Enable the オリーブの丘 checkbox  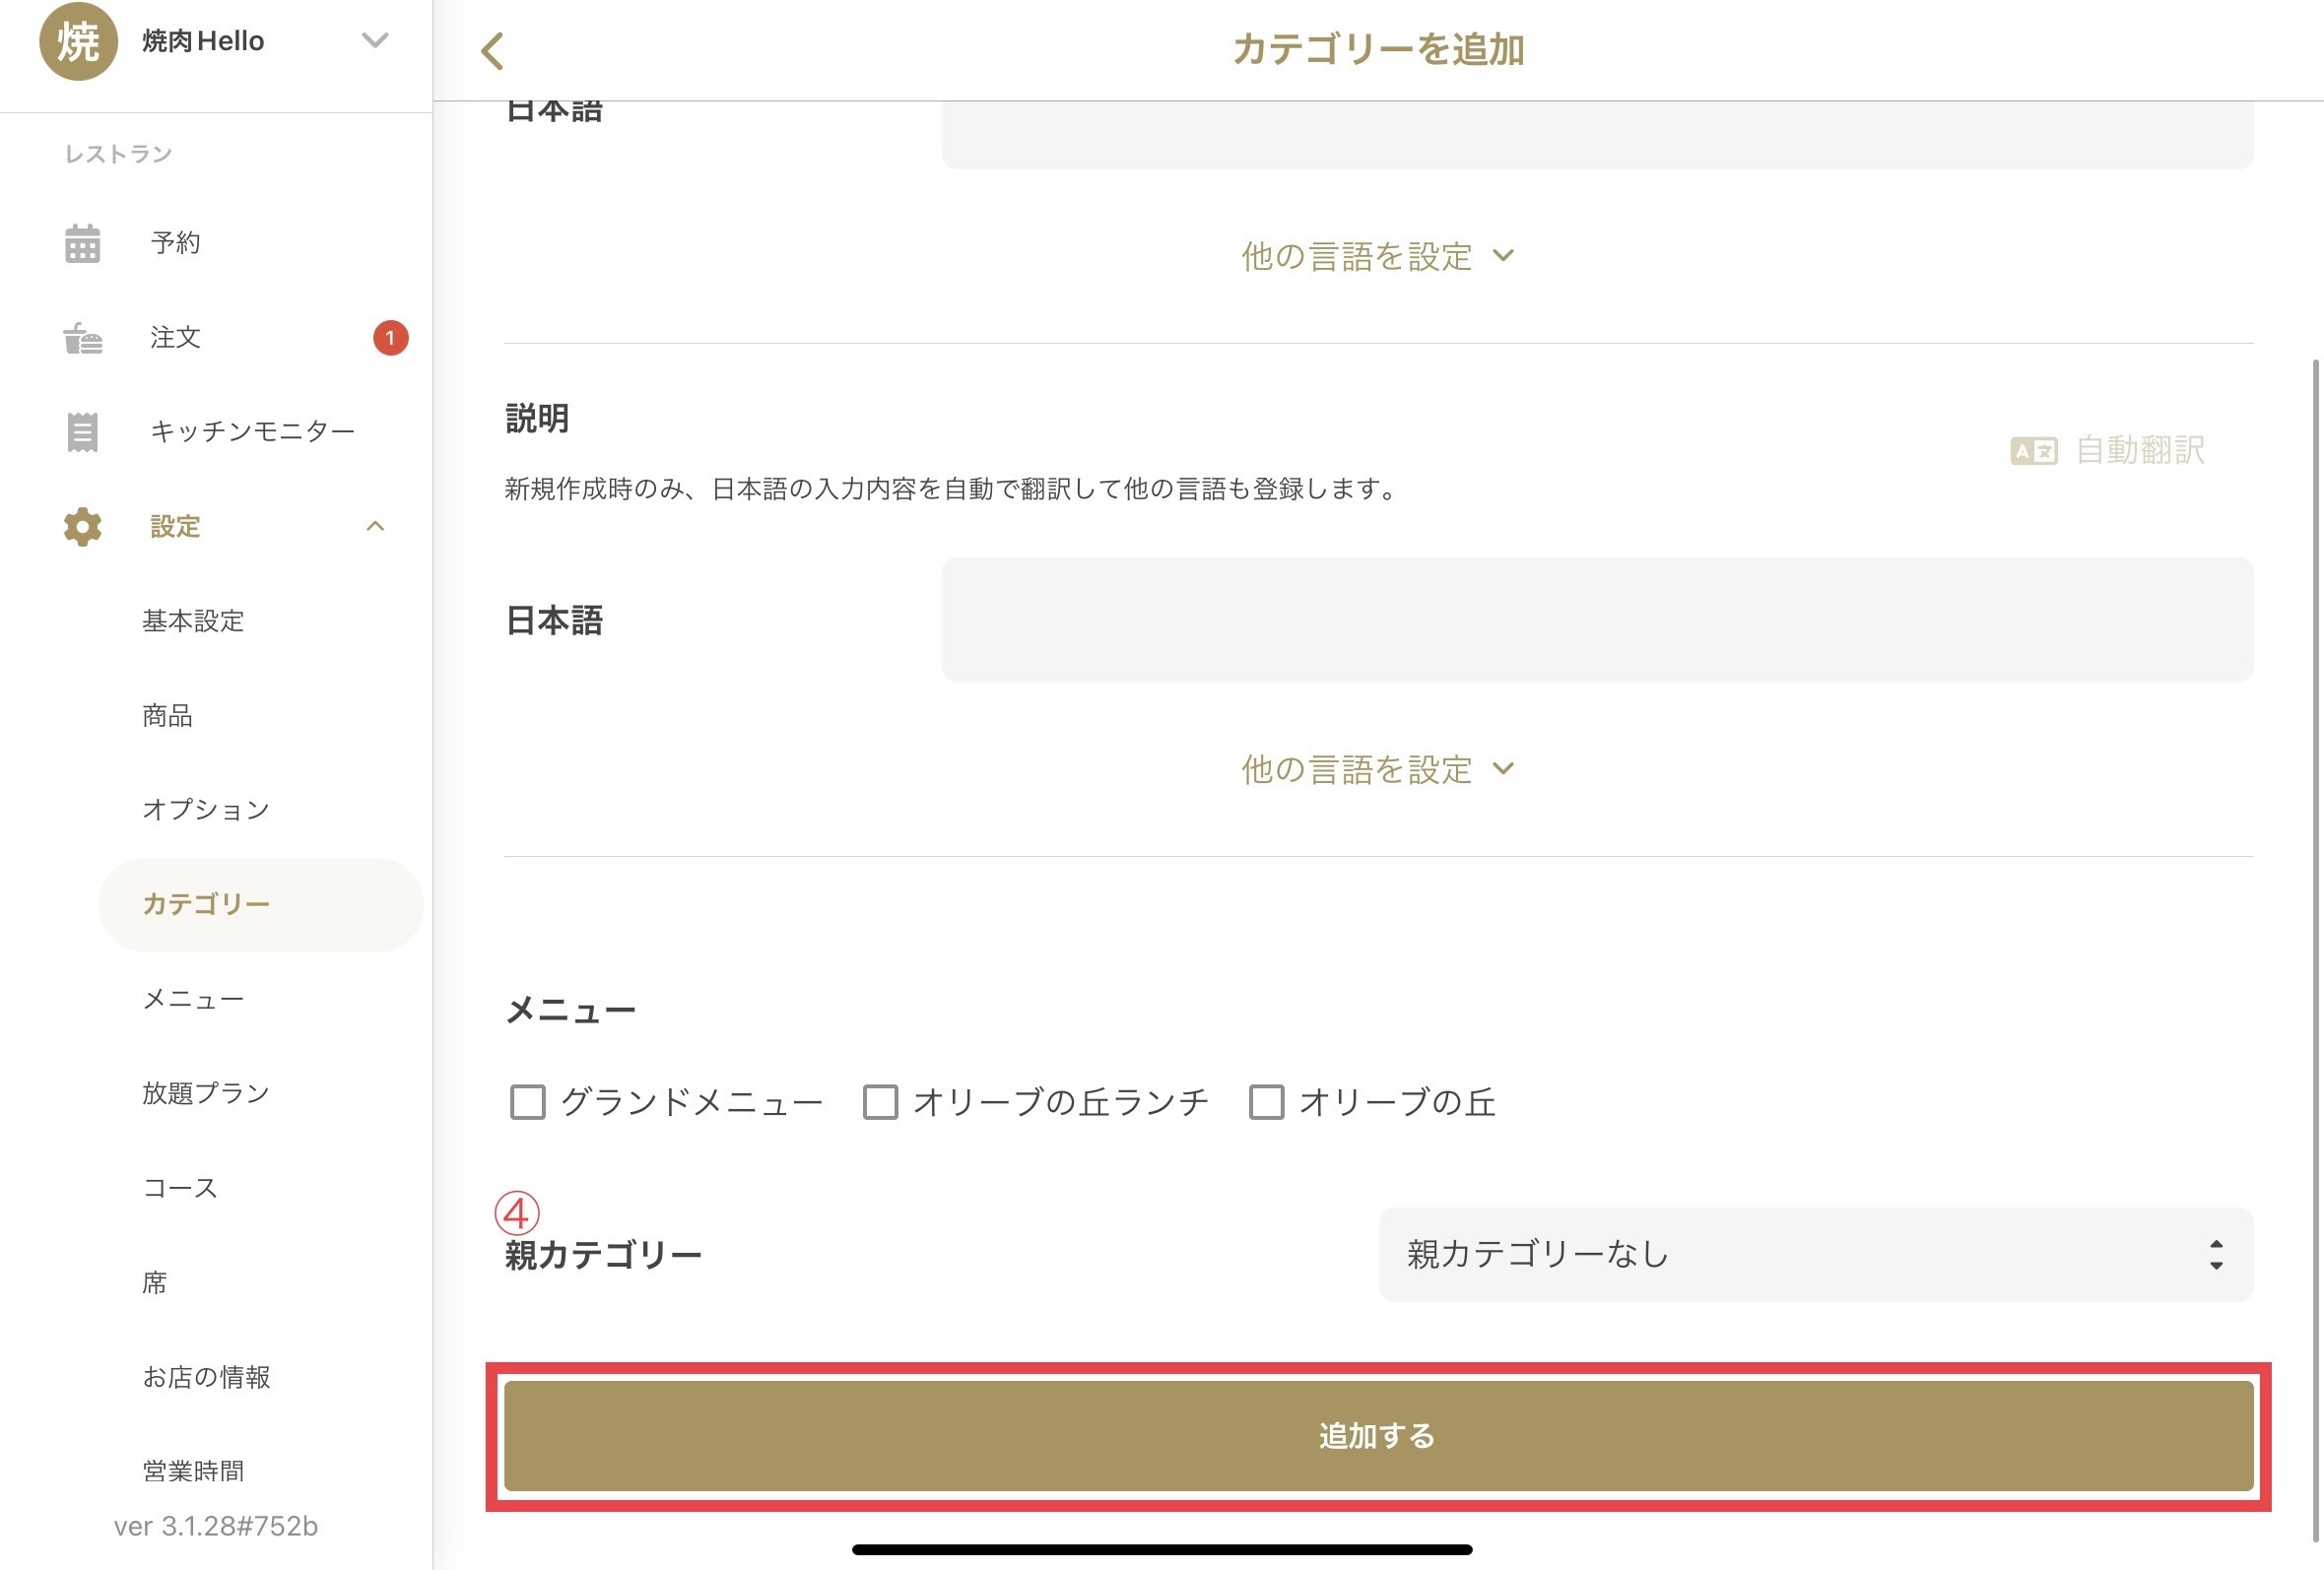tap(1266, 1102)
